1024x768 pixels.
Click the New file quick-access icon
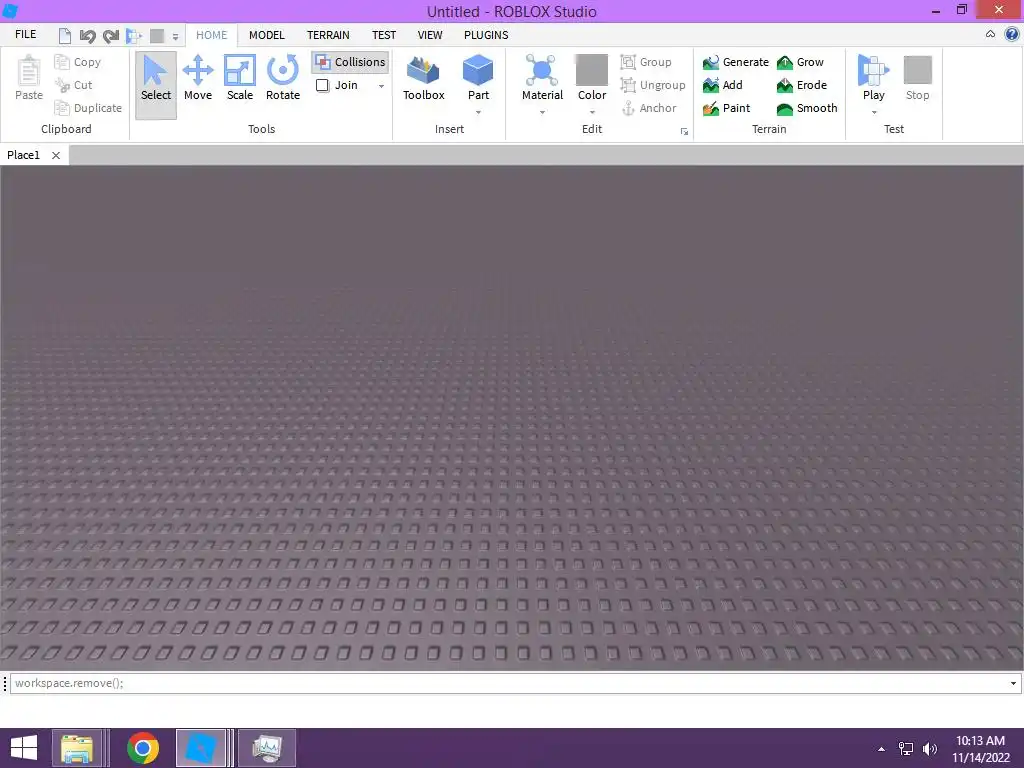coord(65,36)
